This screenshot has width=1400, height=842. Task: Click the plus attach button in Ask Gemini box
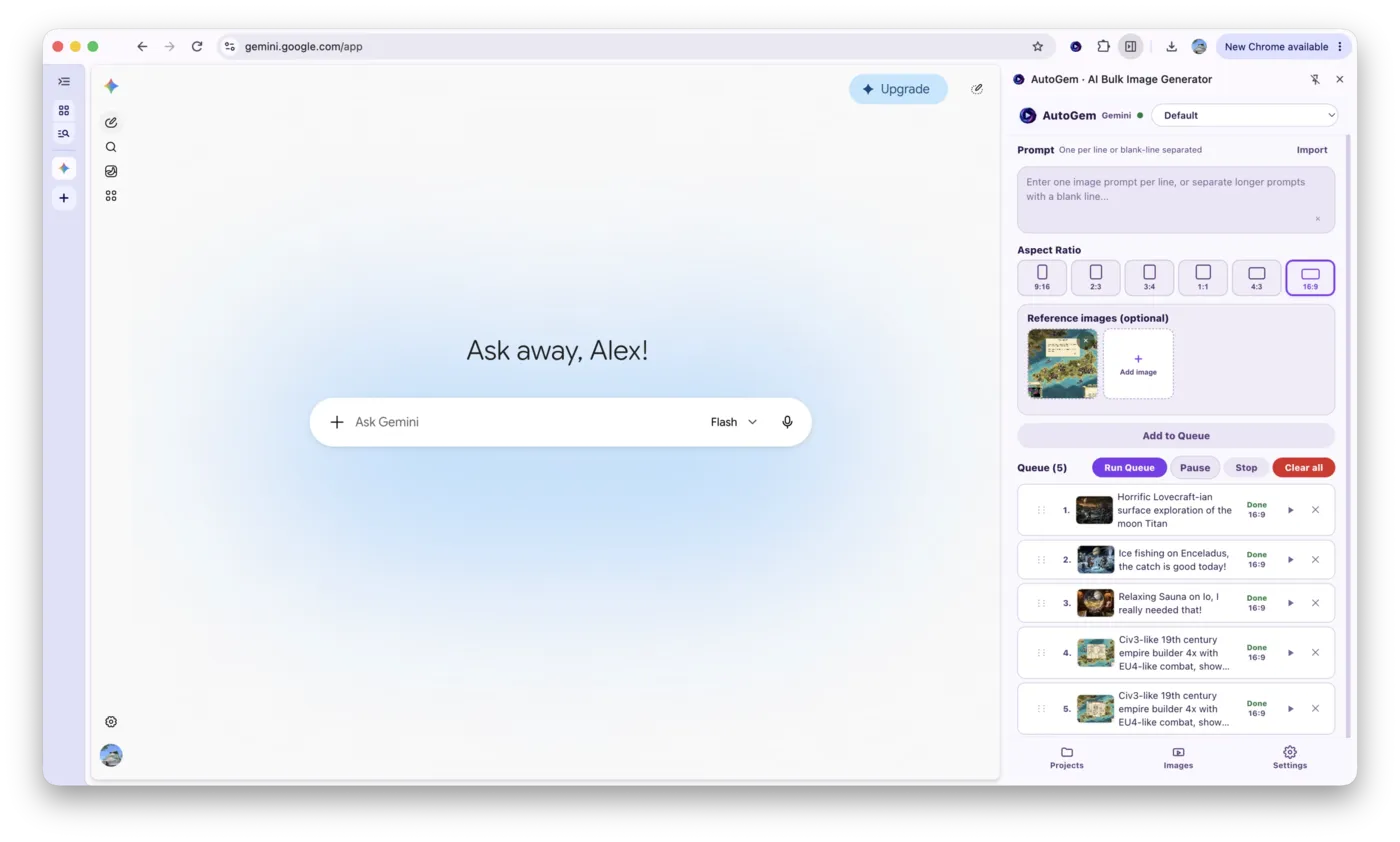(337, 422)
